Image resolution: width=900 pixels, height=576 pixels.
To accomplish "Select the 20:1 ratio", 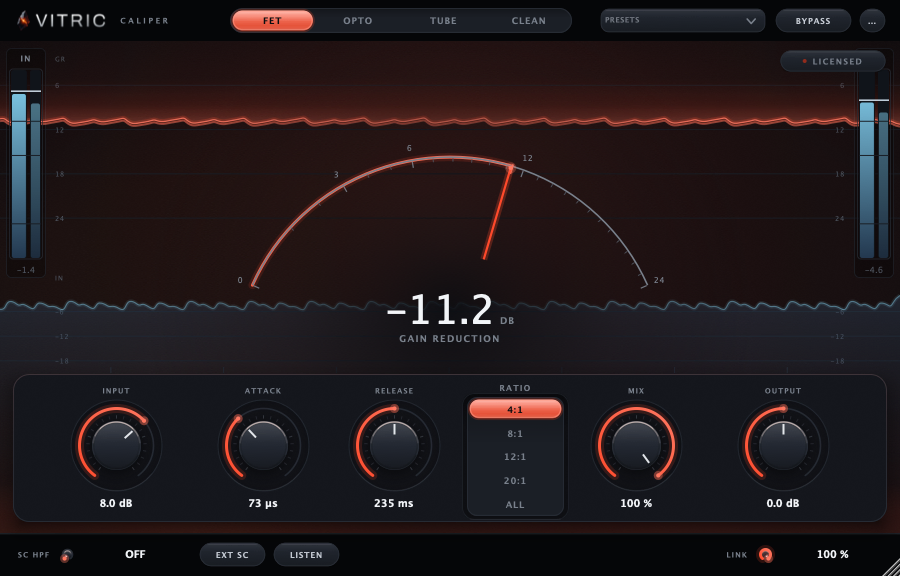I will 515,481.
